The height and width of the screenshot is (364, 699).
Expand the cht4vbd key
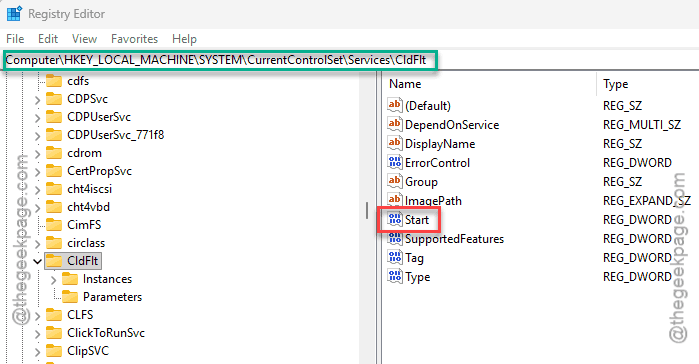38,208
